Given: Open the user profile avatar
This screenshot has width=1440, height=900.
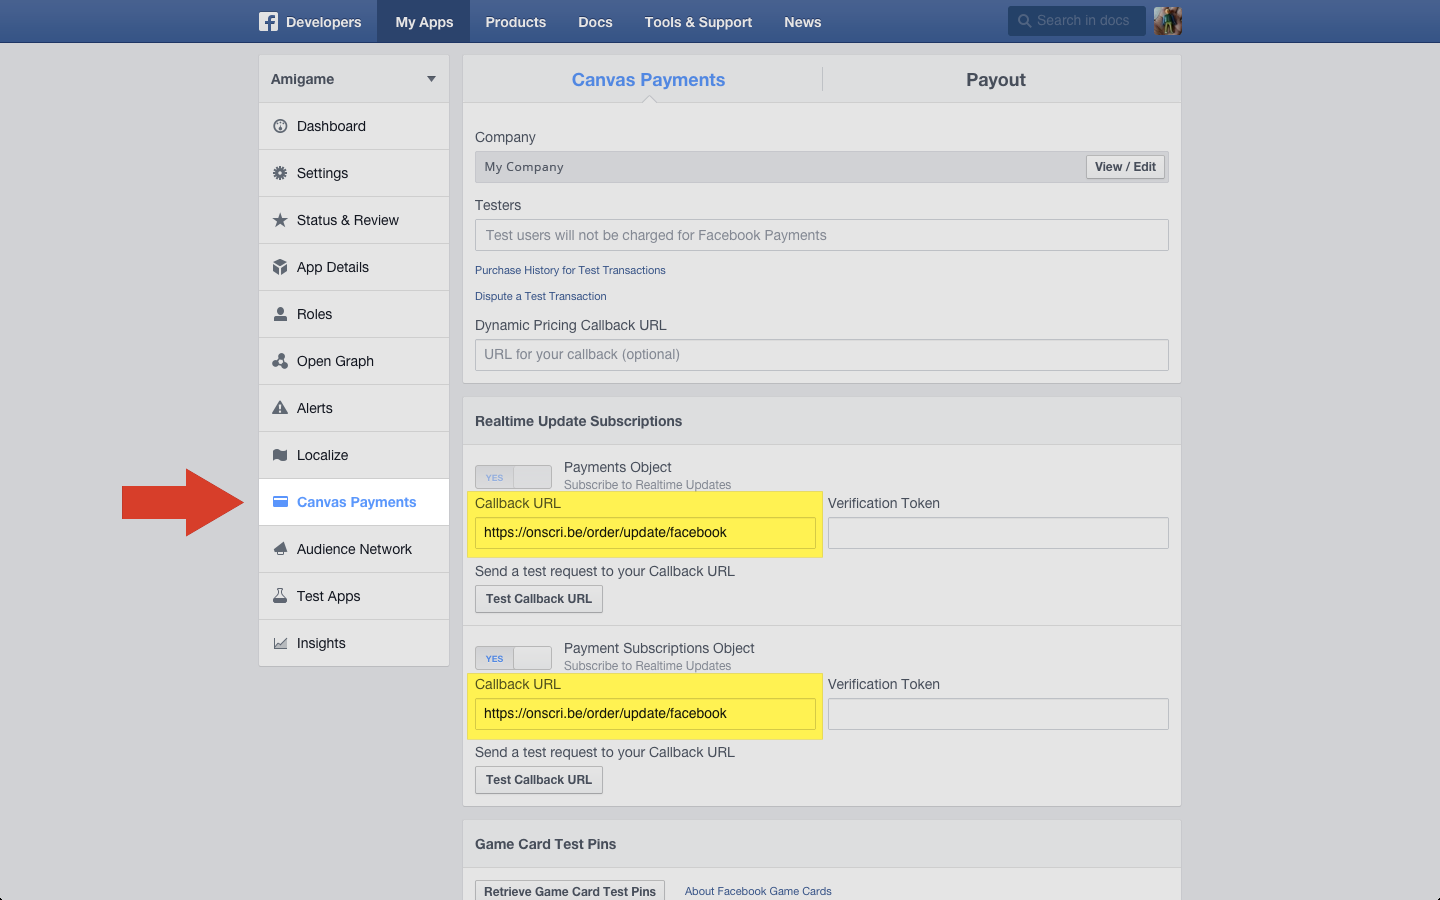Looking at the screenshot, I should coord(1167,21).
